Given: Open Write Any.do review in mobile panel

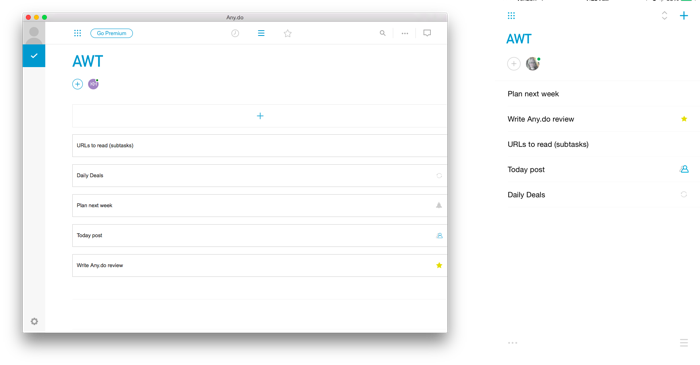Looking at the screenshot, I should pyautogui.click(x=598, y=119).
